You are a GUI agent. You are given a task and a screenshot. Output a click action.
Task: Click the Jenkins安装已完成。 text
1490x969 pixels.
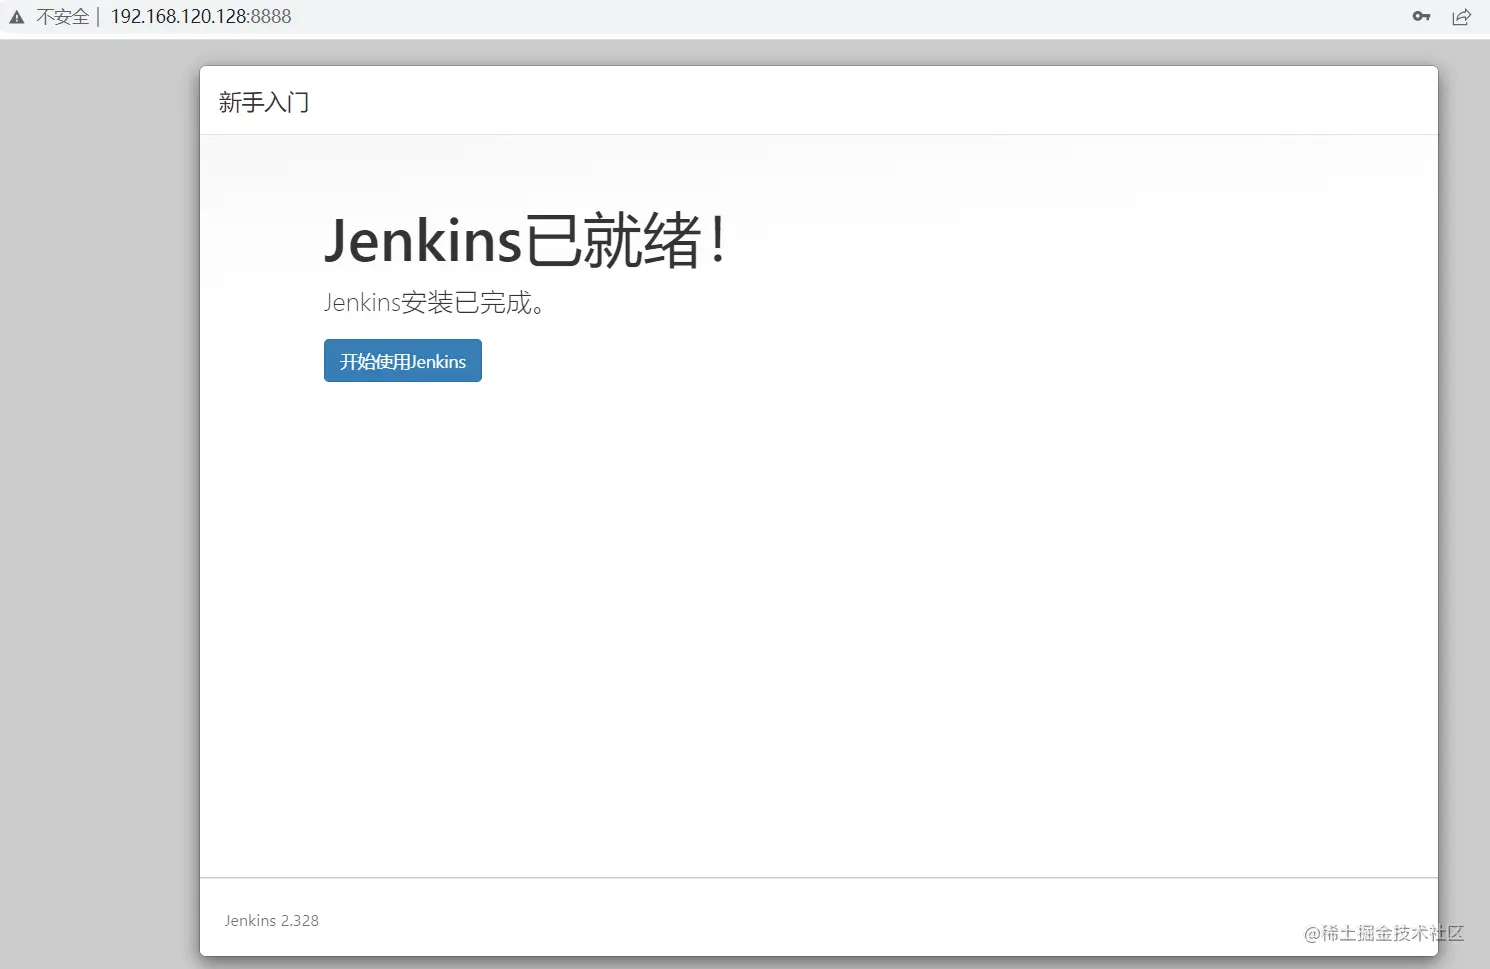tap(435, 303)
